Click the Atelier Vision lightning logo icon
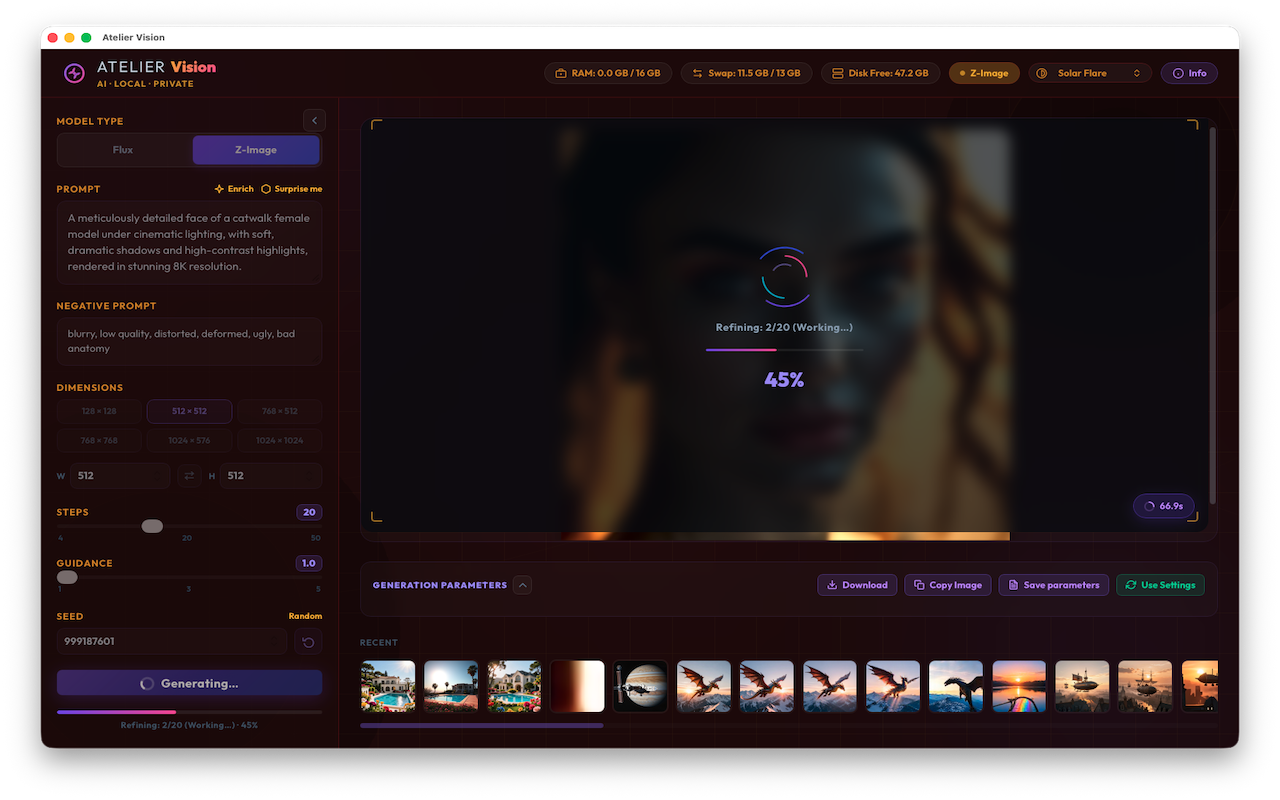Screen dimensions: 1280x800 (x=74, y=73)
